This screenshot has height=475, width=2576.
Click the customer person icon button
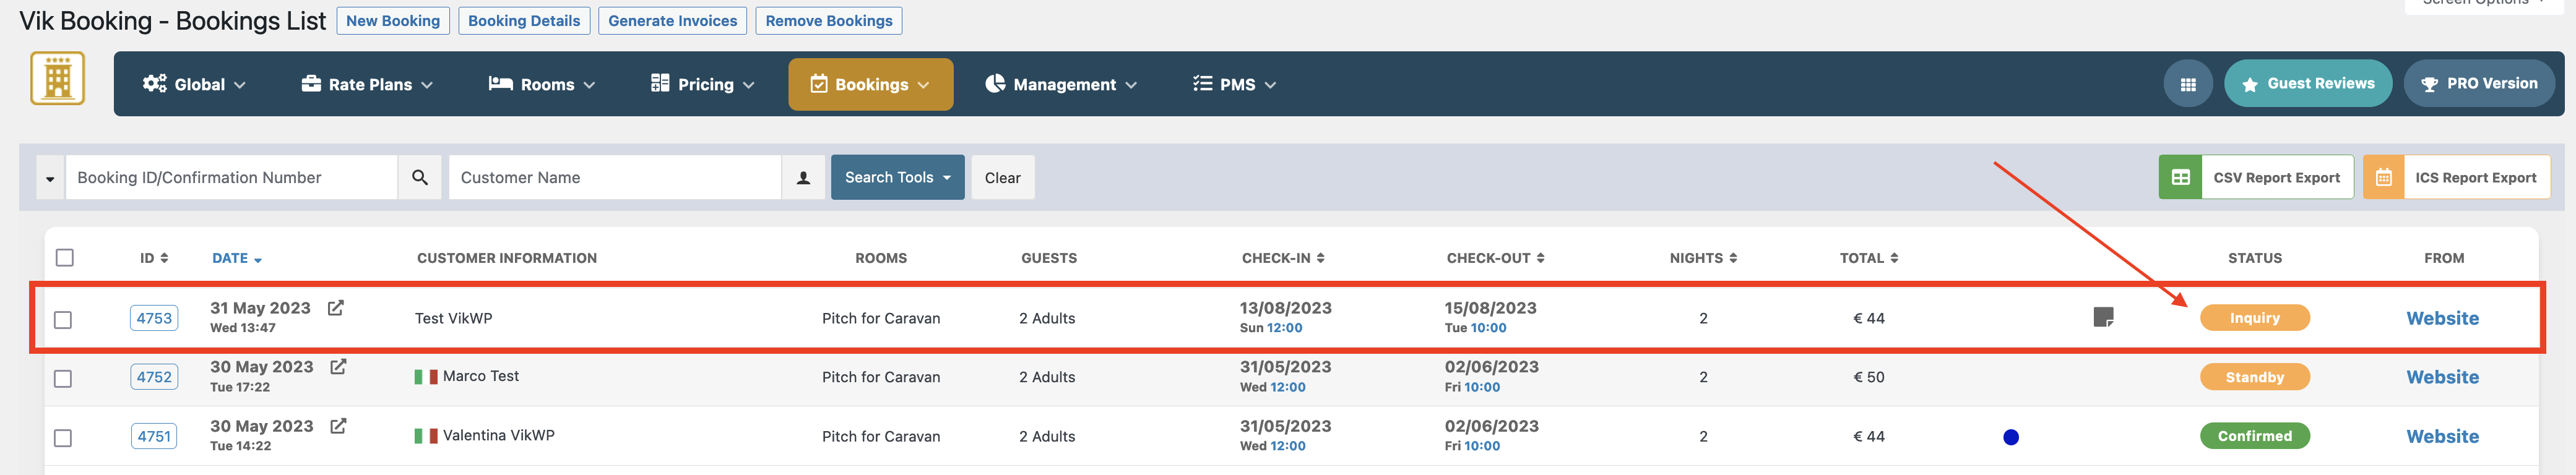pos(803,177)
